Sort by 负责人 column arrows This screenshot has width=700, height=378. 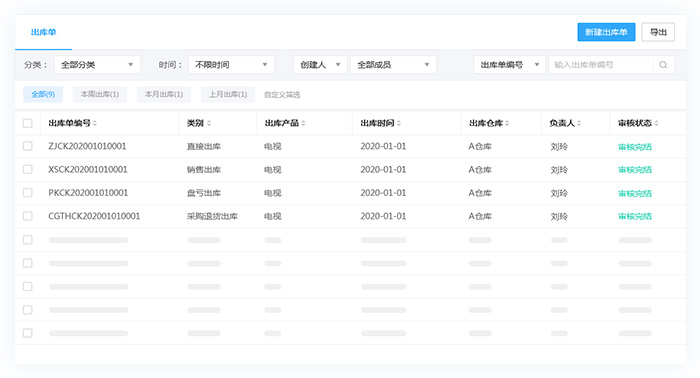[x=579, y=123]
